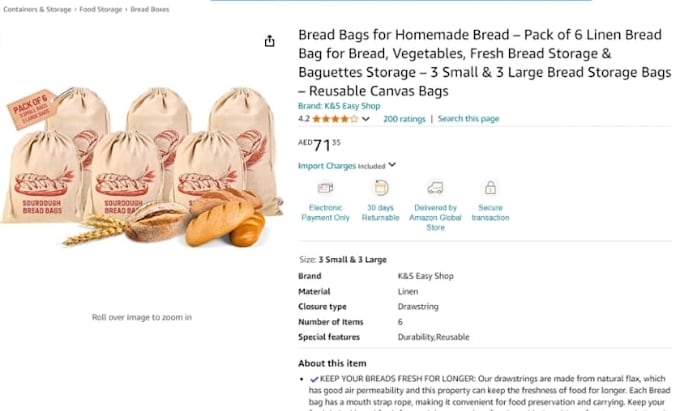Click the bread bags product image
This screenshot has height=411, width=680.
point(142,167)
